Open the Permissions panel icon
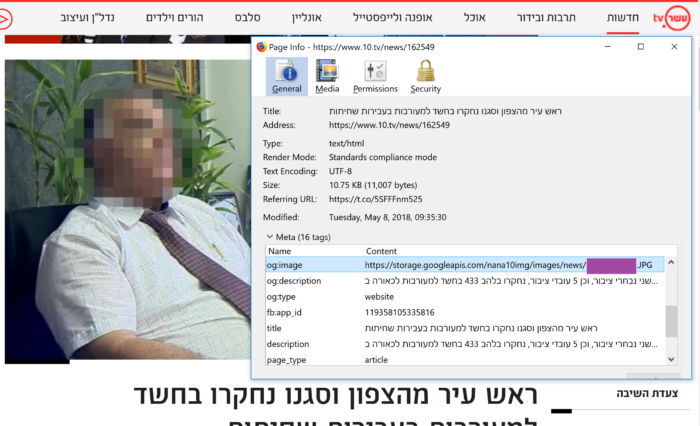The height and width of the screenshot is (426, 700). 375,76
